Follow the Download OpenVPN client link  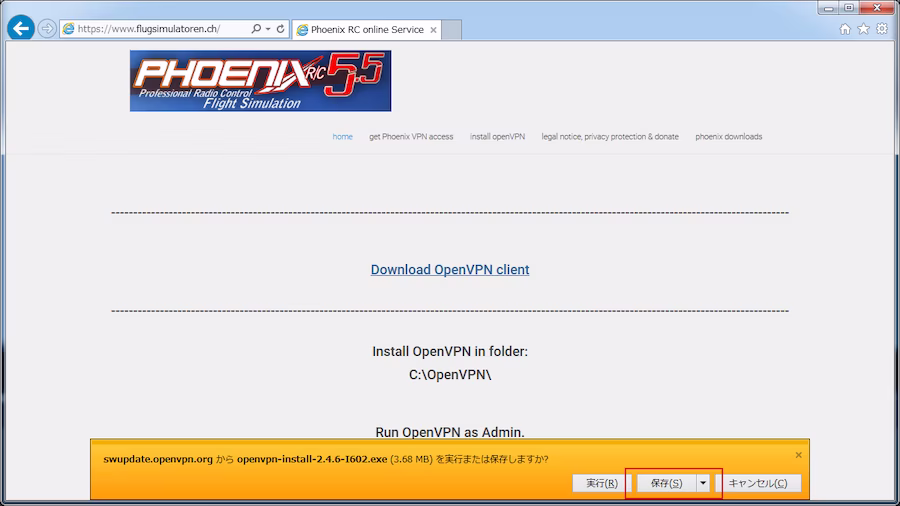click(450, 270)
